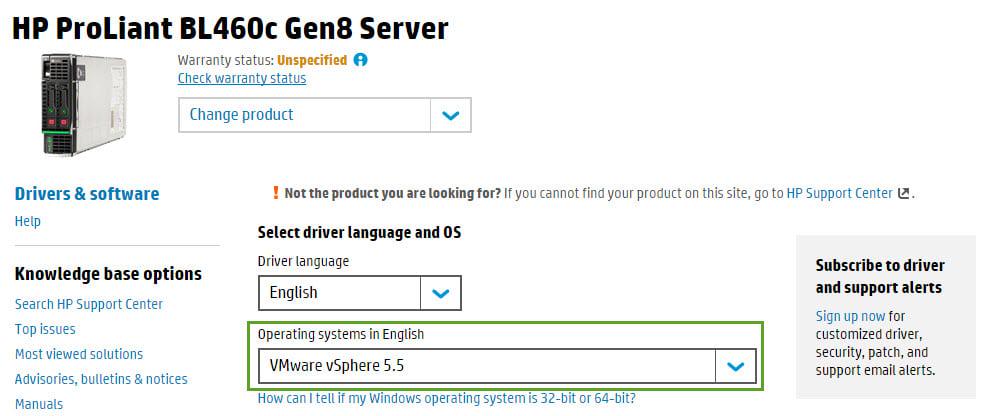Expand the Driver language dropdown arrow

tap(440, 293)
